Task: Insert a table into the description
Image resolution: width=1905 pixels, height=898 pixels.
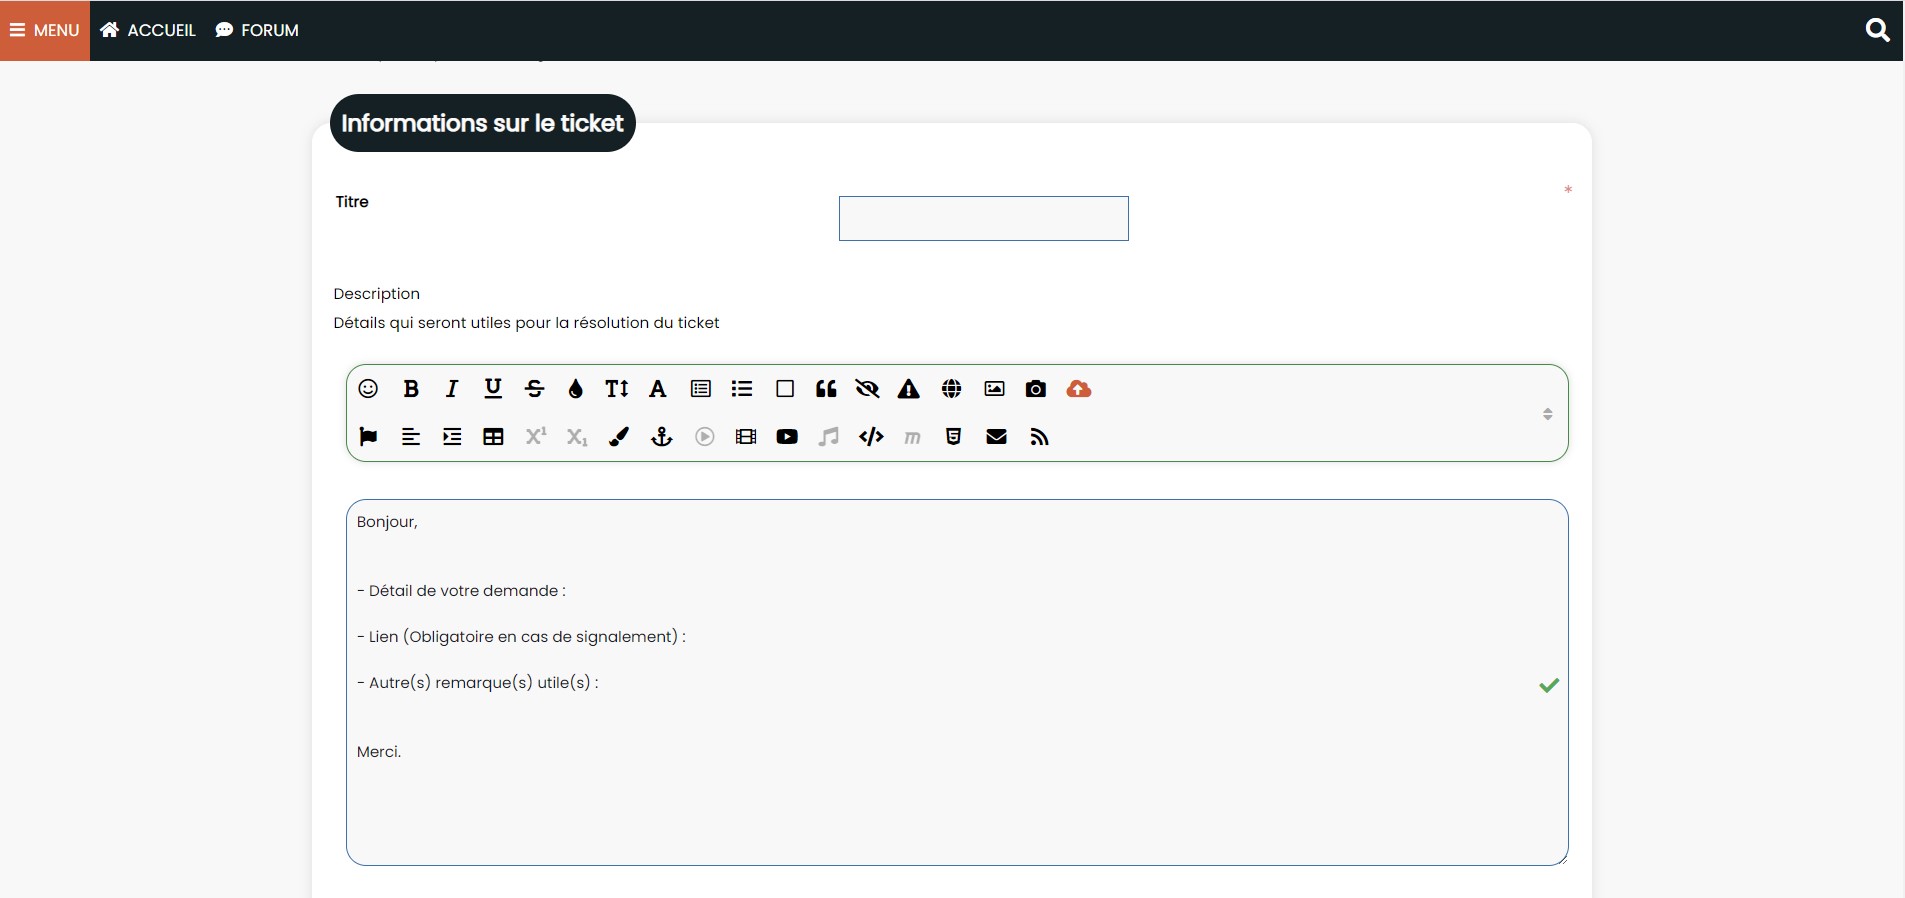Action: click(x=493, y=437)
